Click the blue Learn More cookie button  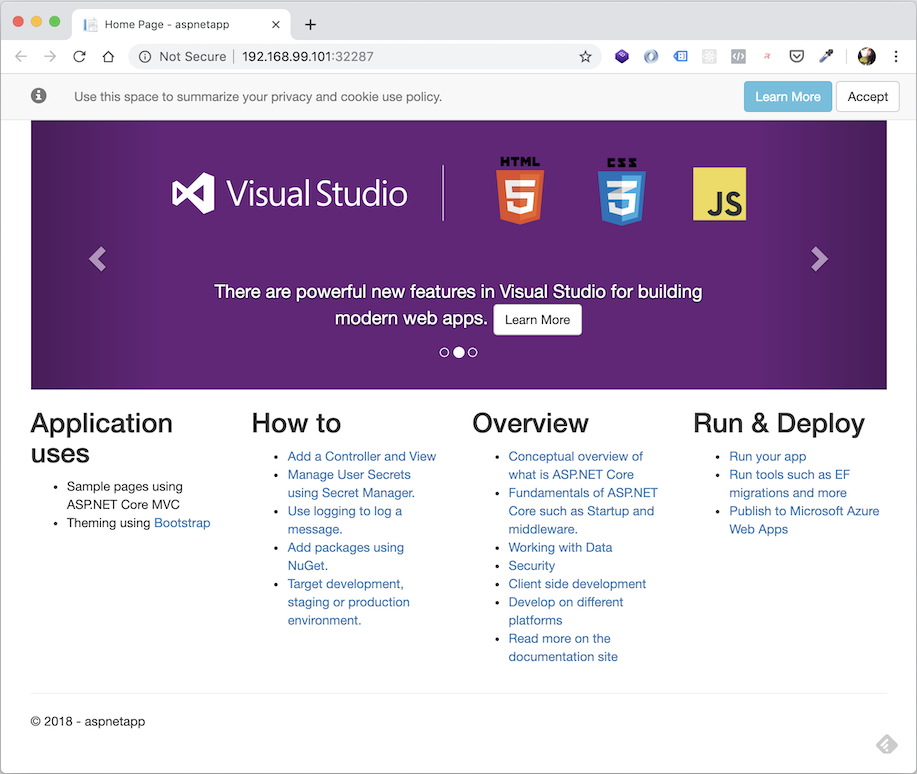pos(788,97)
